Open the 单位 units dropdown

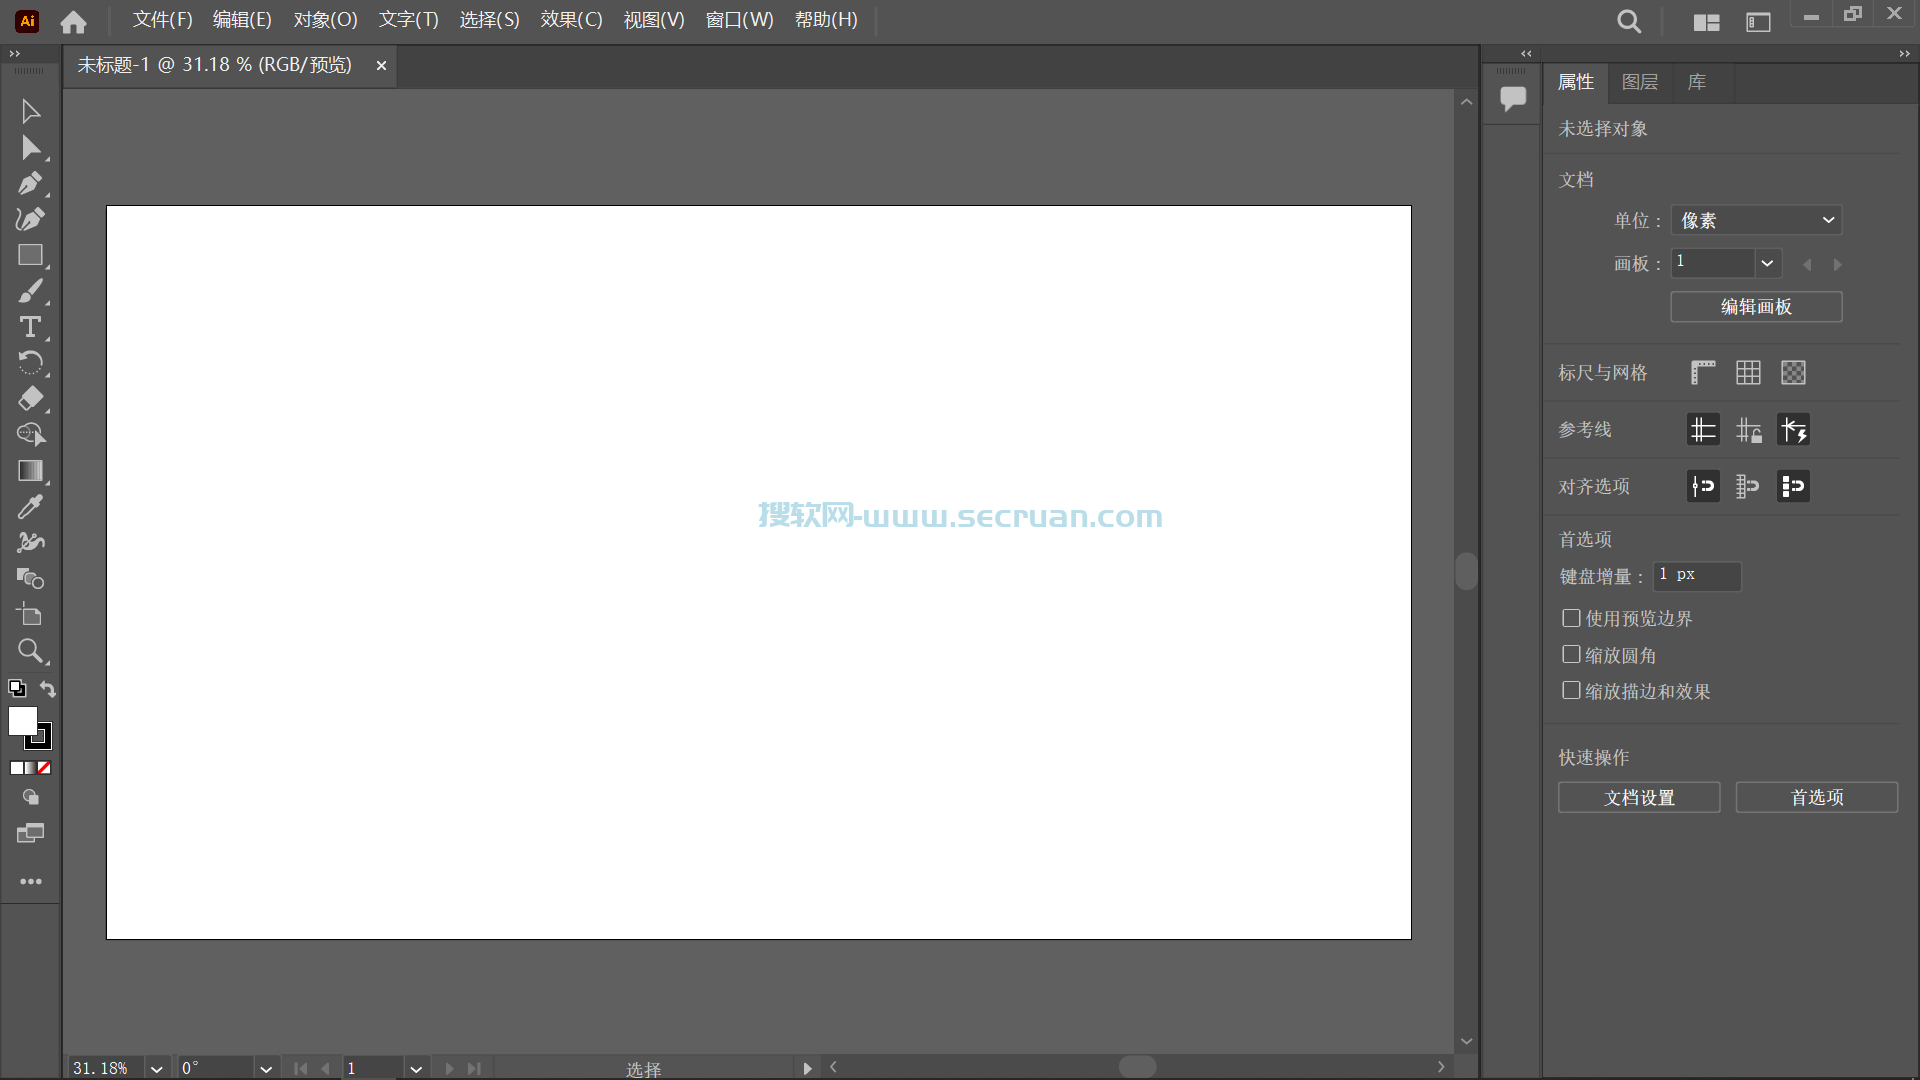(1756, 220)
